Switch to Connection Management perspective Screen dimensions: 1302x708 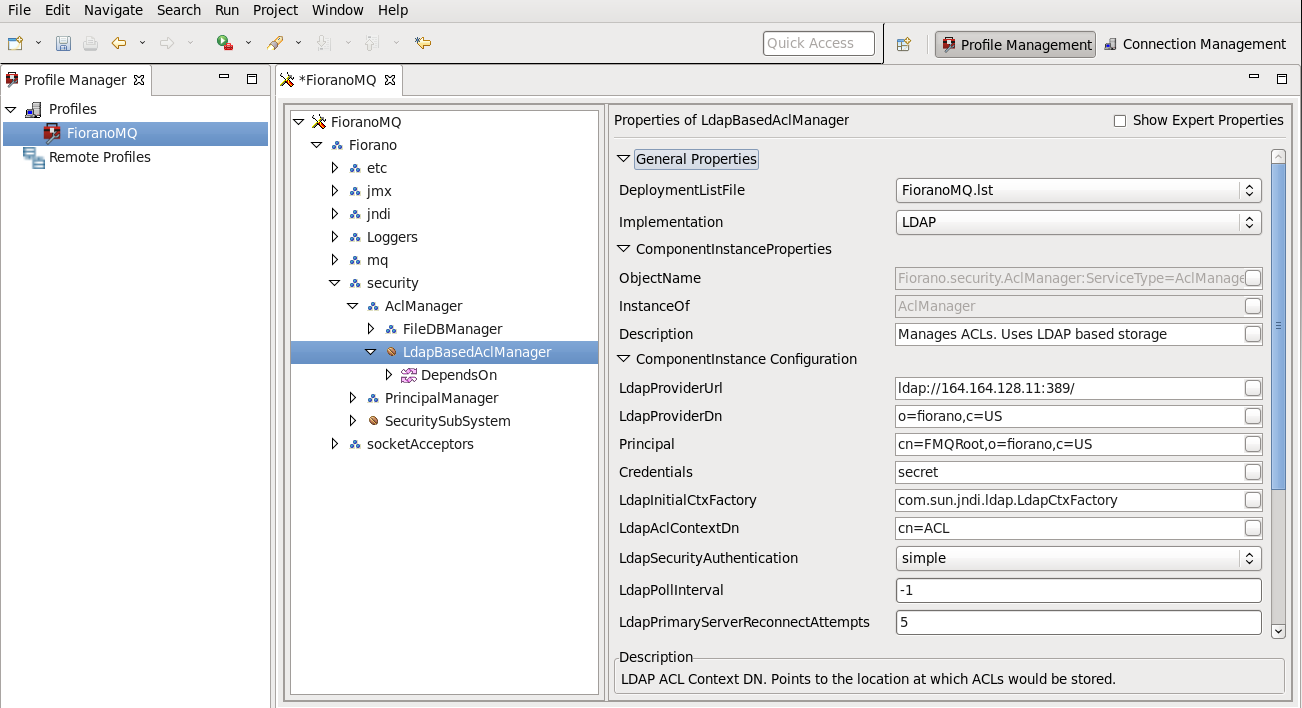point(1194,44)
